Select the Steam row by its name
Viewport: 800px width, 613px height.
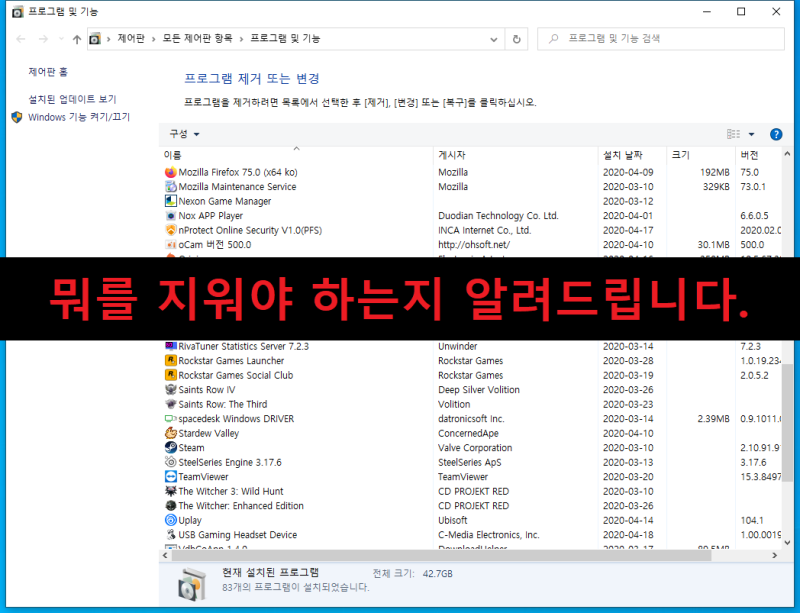(191, 448)
